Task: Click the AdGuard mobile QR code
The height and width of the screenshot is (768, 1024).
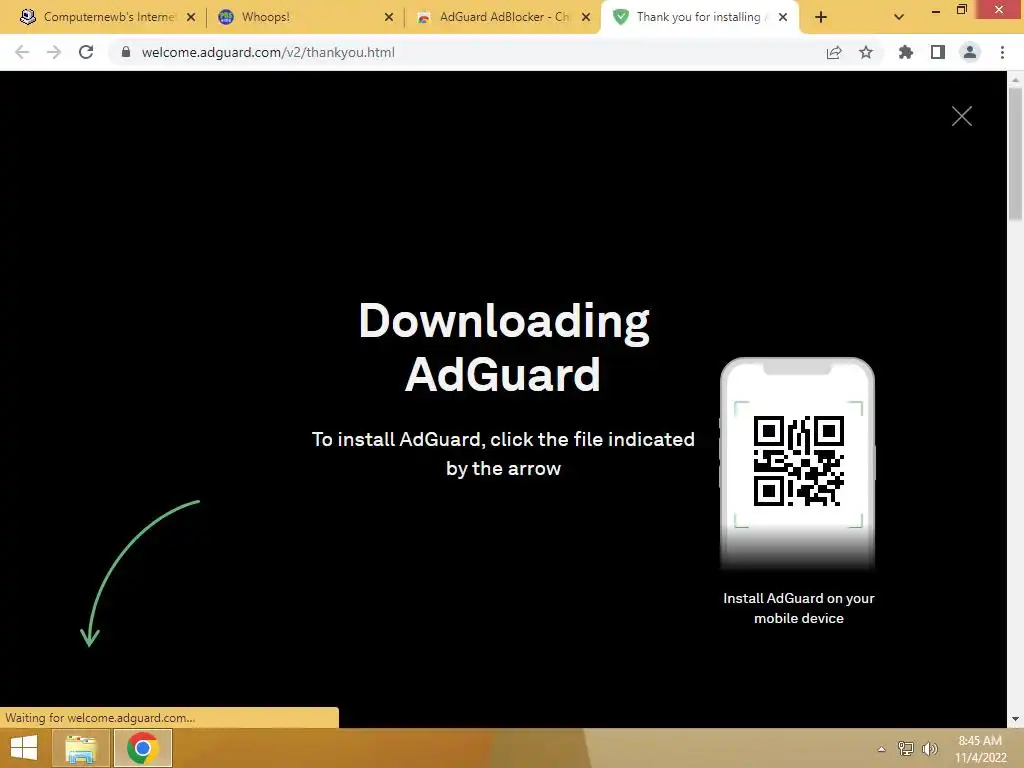Action: coord(799,461)
